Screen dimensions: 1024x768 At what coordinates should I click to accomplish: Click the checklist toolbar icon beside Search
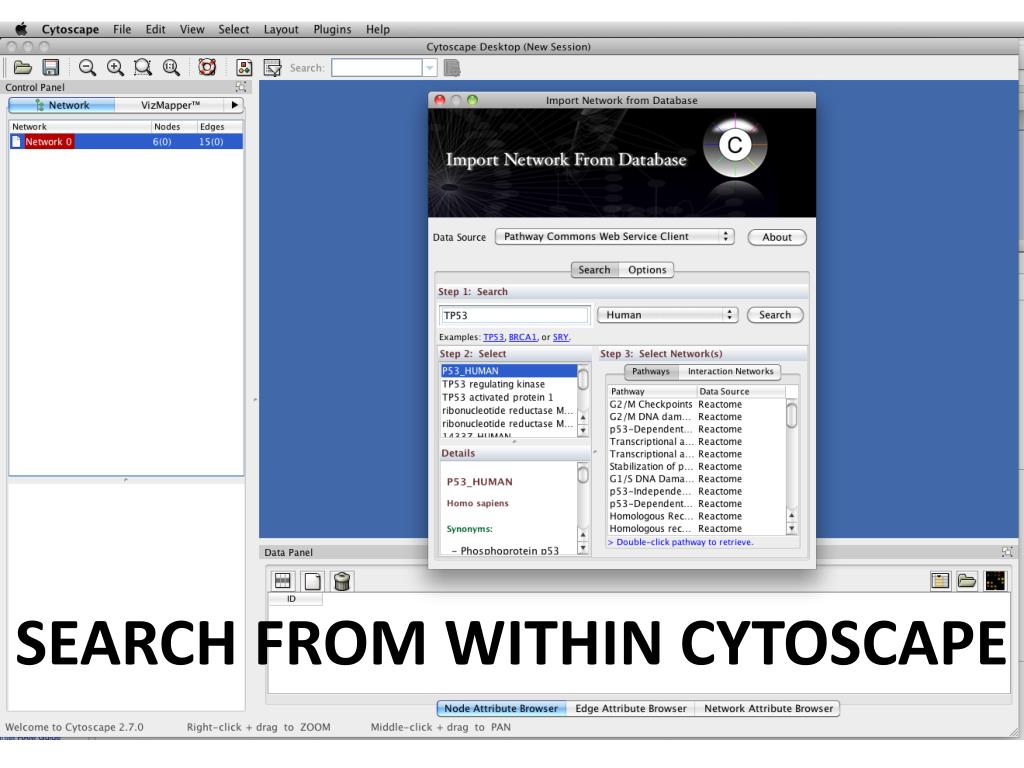pyautogui.click(x=272, y=67)
